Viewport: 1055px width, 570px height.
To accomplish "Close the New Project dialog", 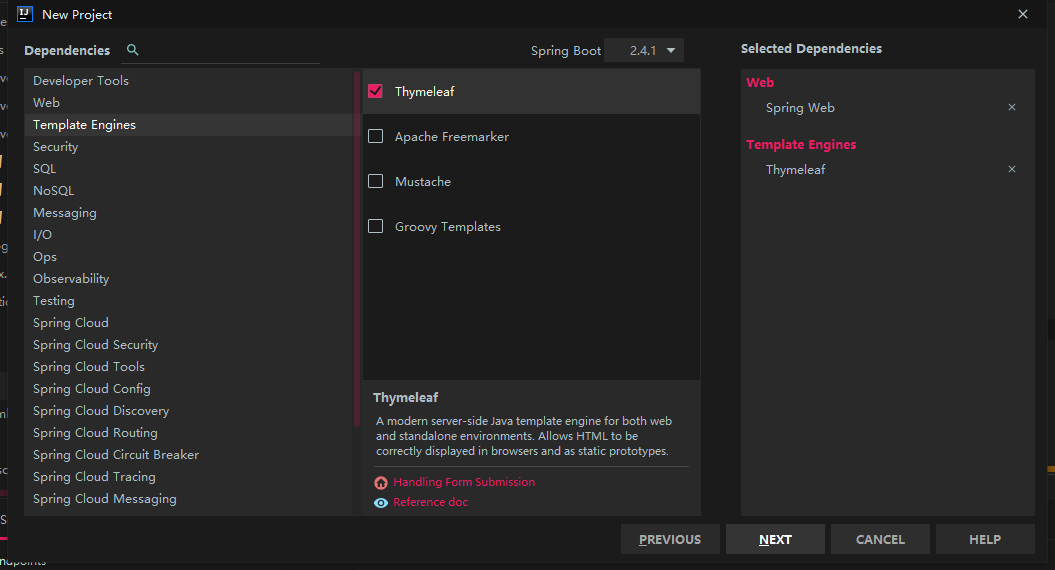I will (1023, 14).
